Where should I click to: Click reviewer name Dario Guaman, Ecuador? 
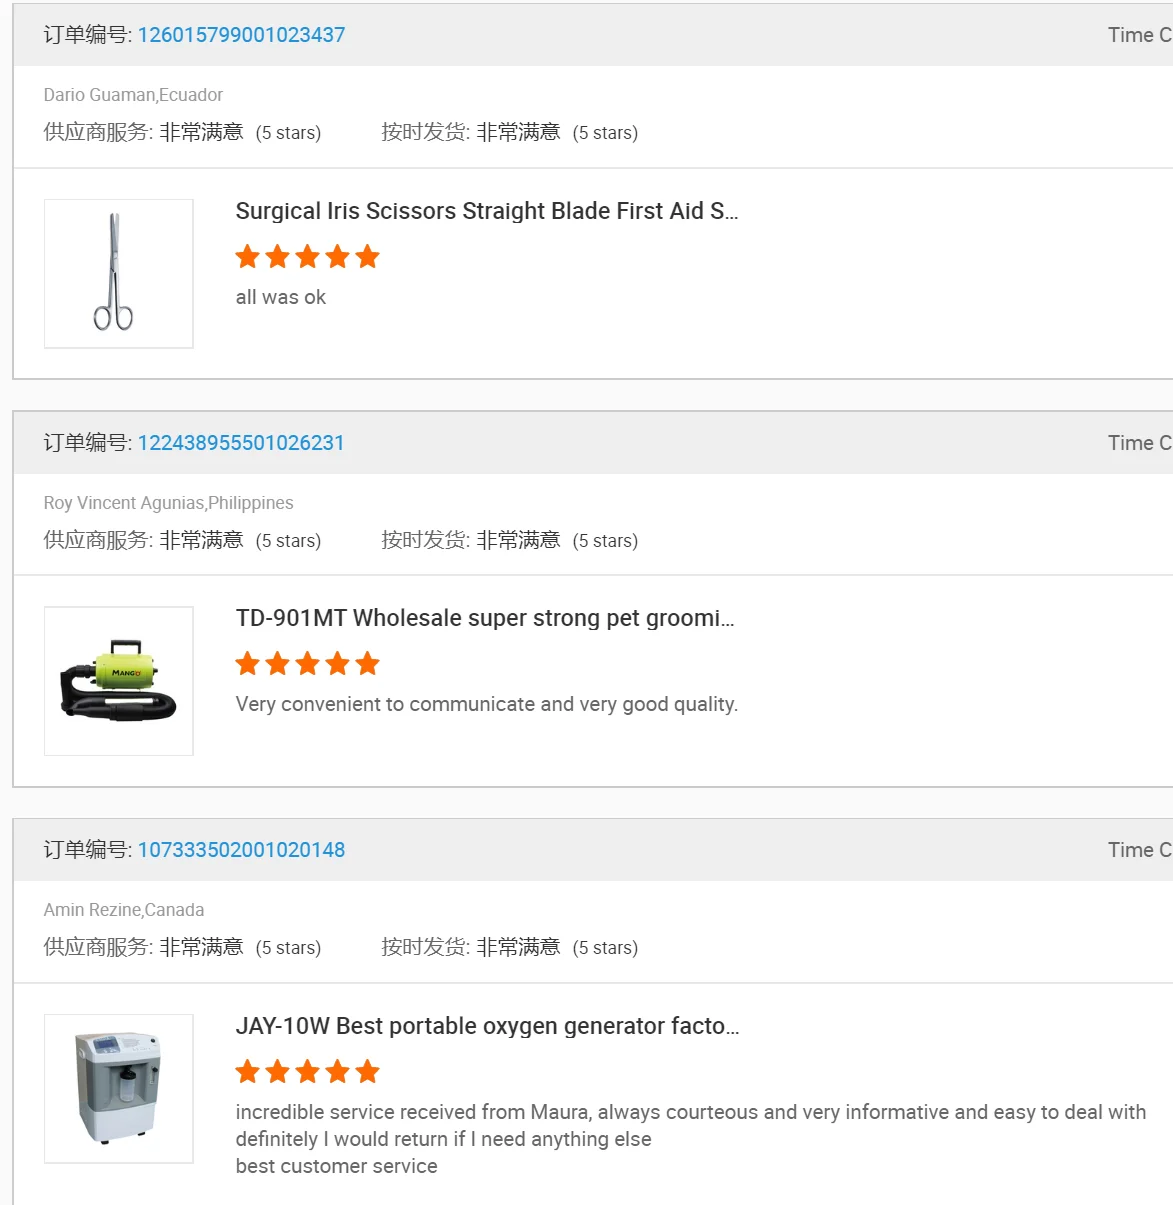[133, 95]
